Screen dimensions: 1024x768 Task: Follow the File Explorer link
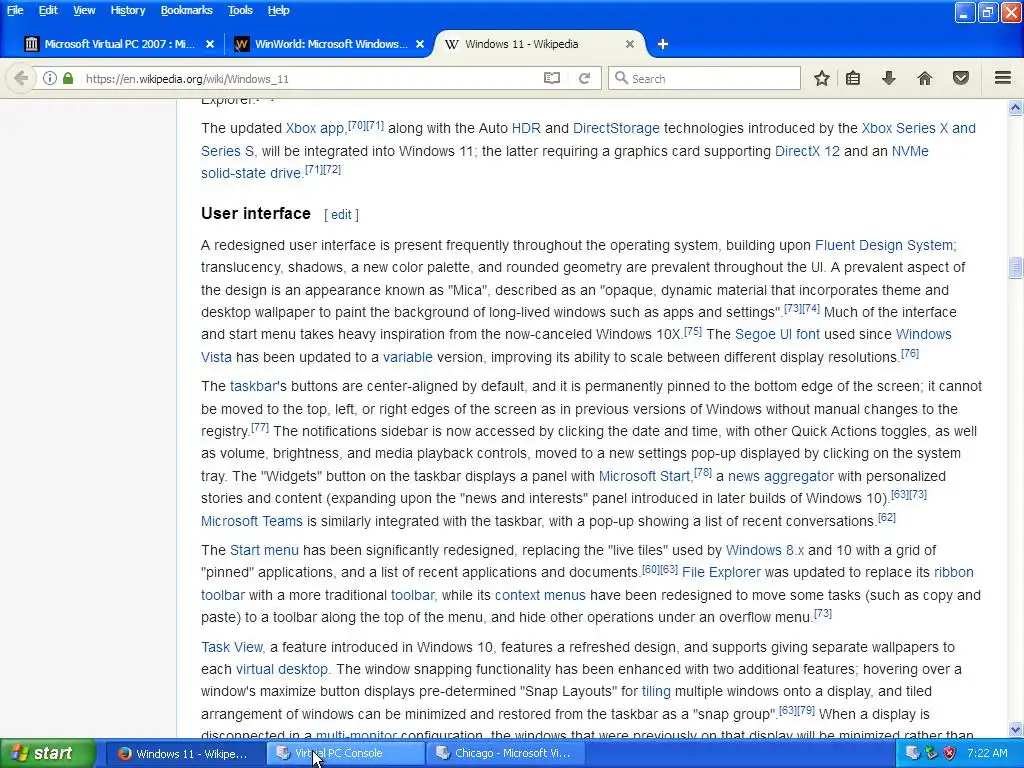pos(721,573)
